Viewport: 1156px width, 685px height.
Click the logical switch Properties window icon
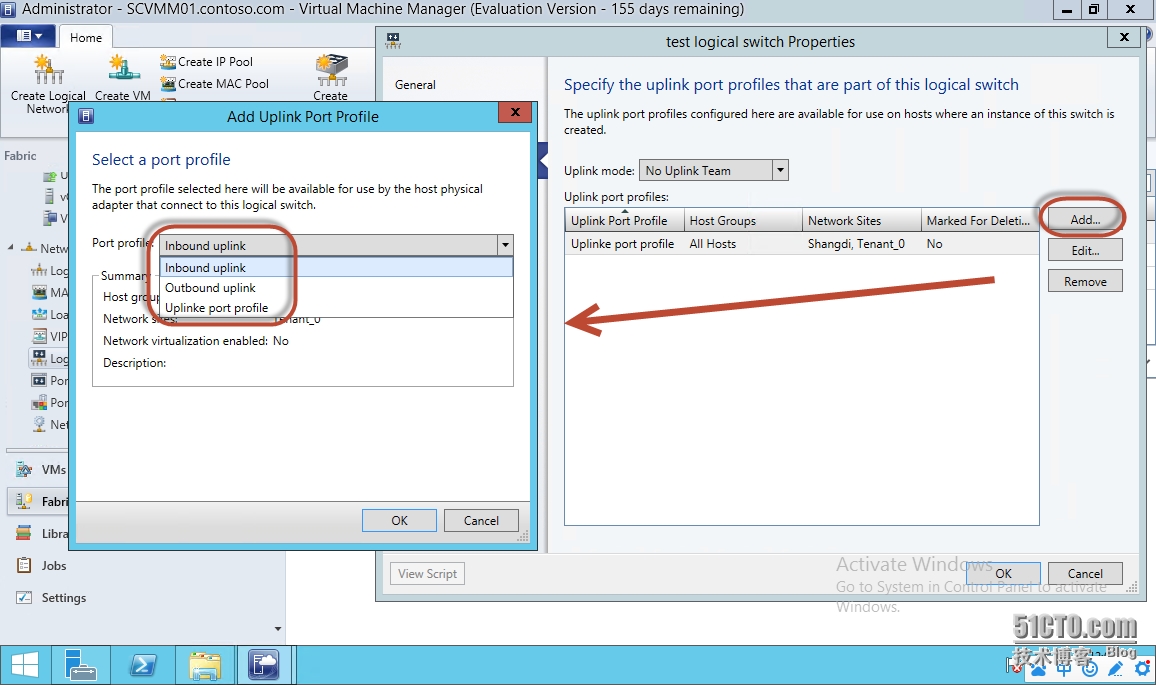[x=393, y=41]
